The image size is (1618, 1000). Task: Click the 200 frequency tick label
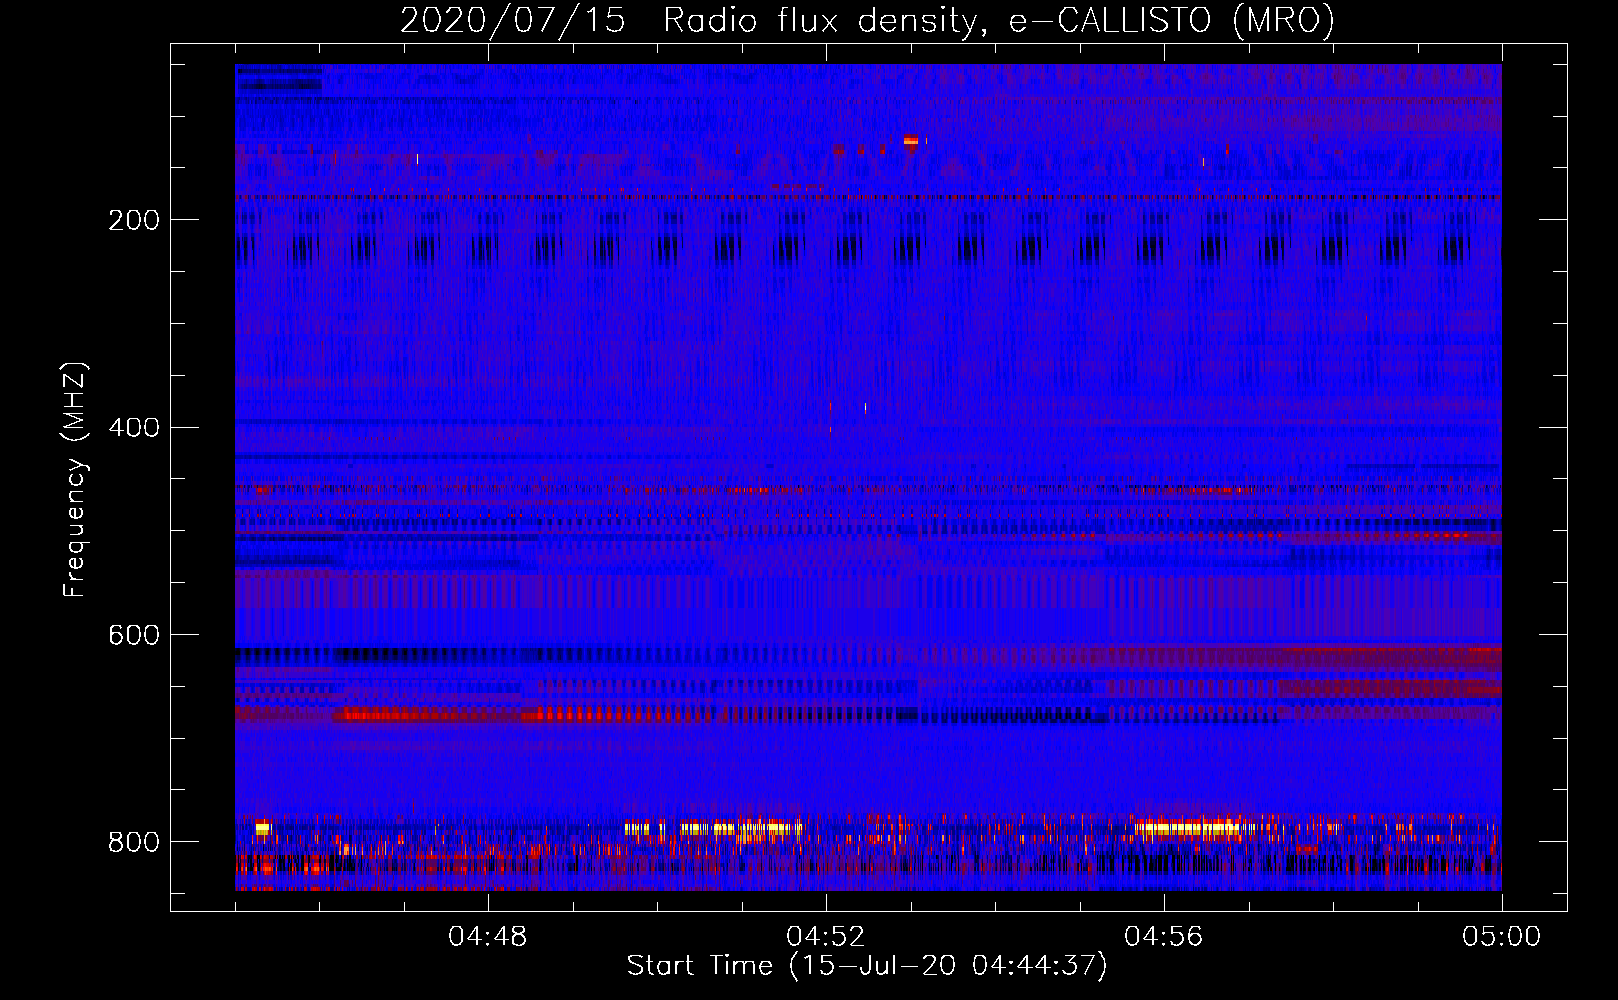134,220
